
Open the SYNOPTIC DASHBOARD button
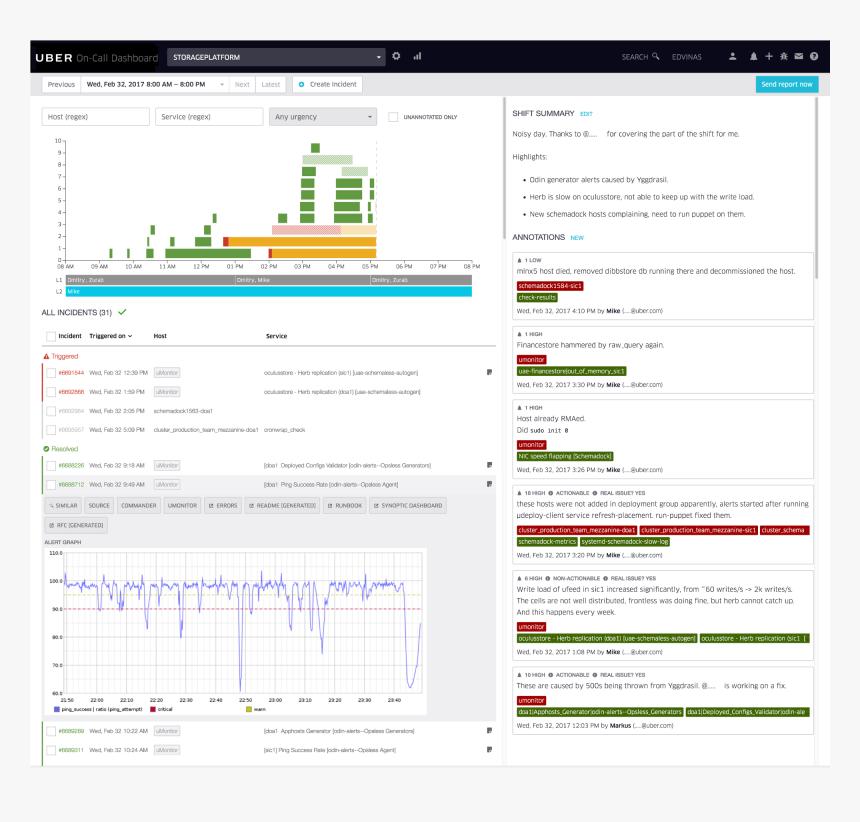coord(408,506)
